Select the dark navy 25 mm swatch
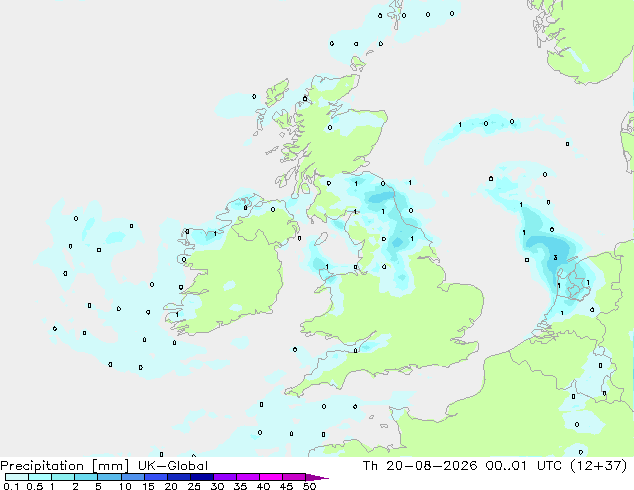This screenshot has width=634, height=490. [x=202, y=477]
